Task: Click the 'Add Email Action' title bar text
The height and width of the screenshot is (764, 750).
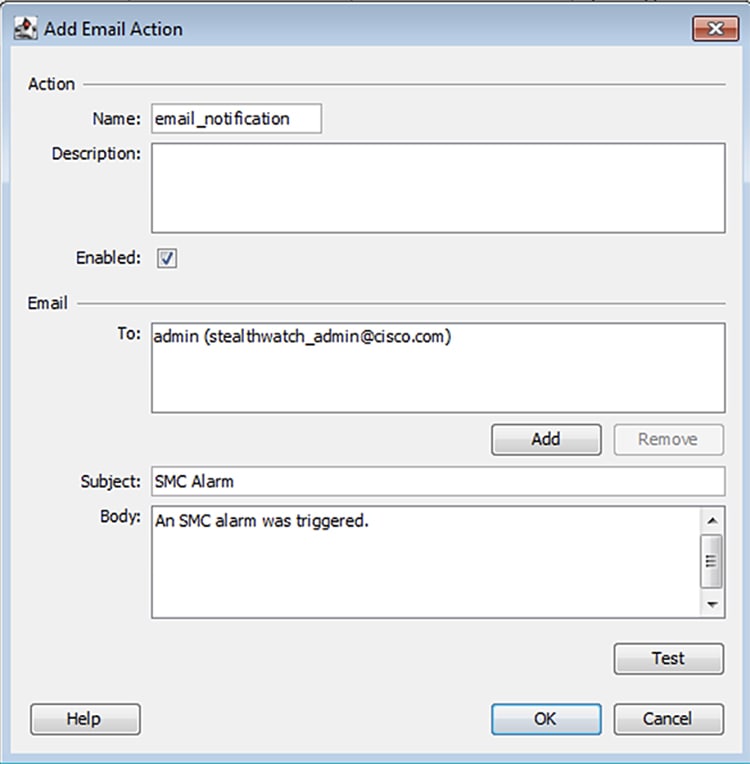Action: click(114, 29)
